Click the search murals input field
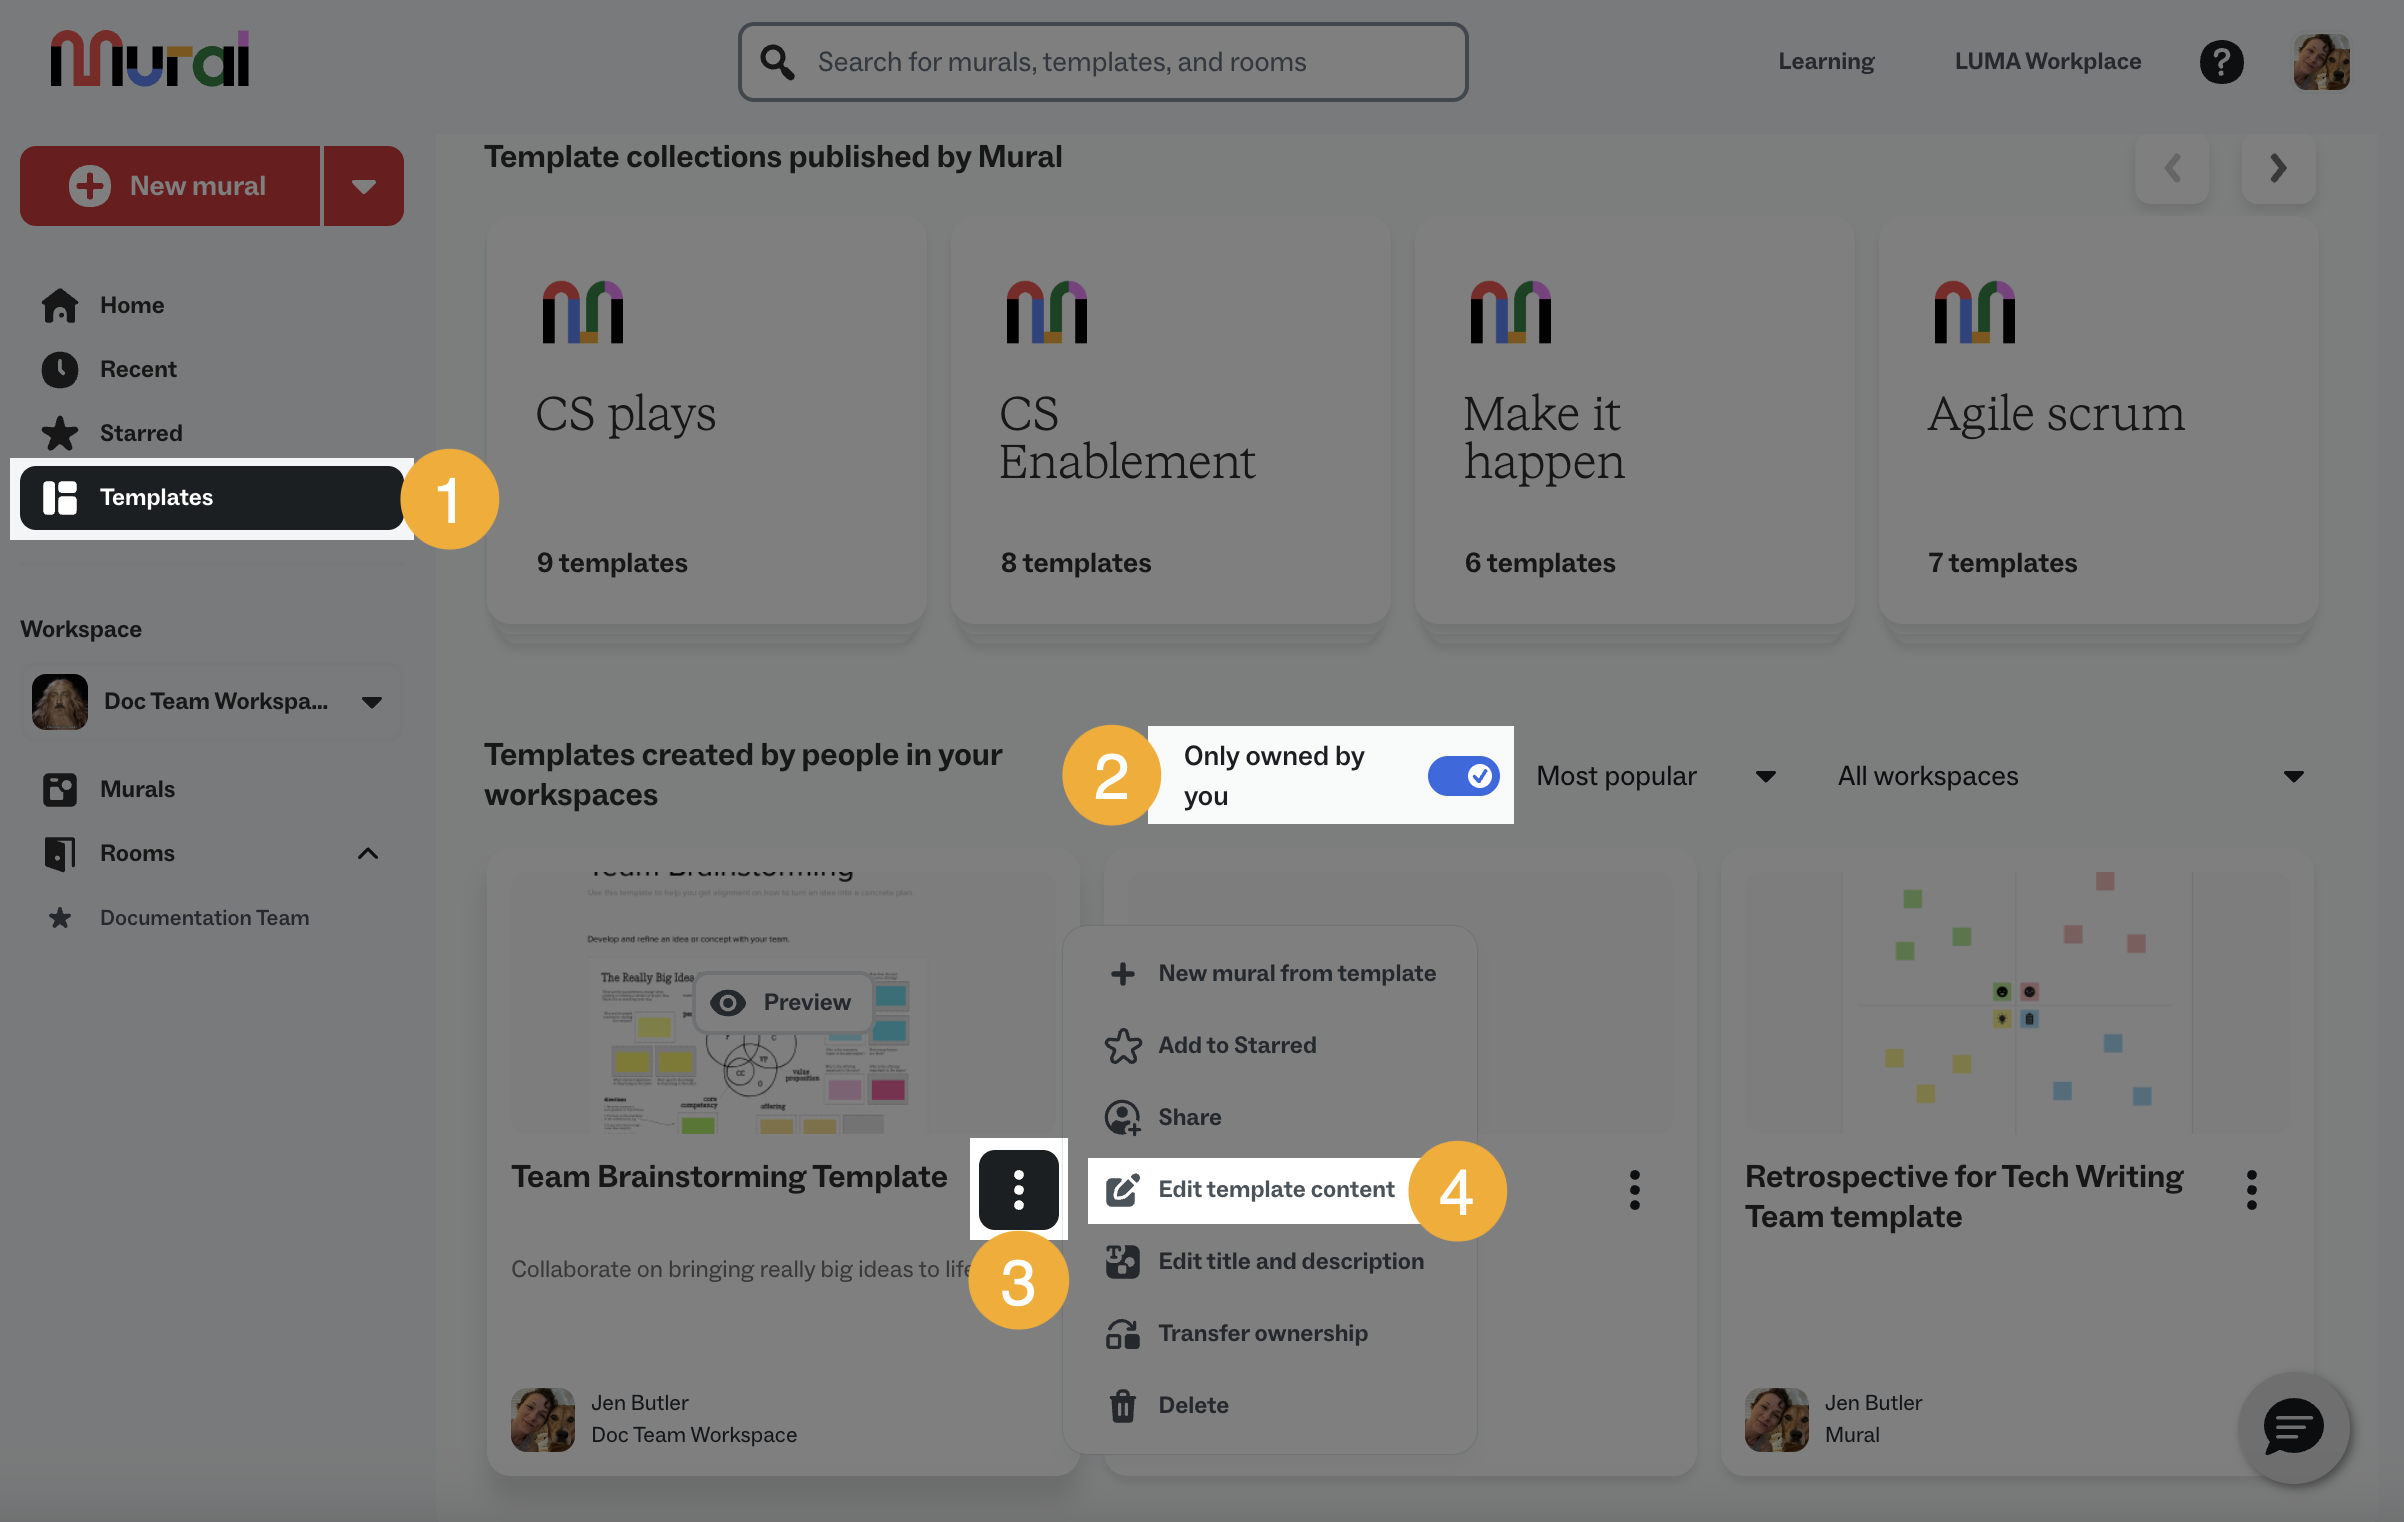This screenshot has height=1522, width=2404. tap(1103, 62)
